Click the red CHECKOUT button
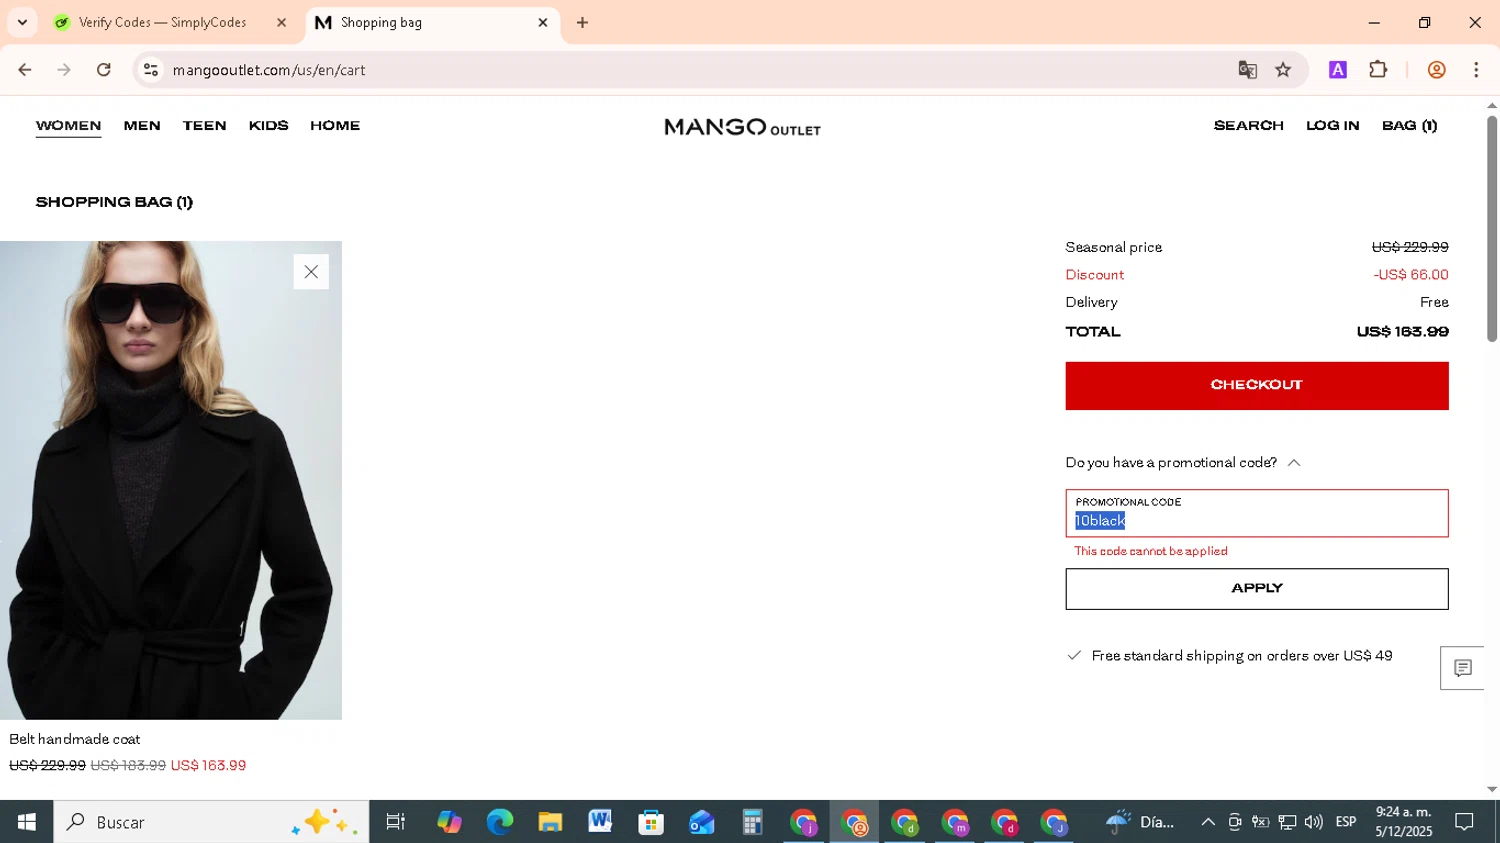 point(1256,385)
